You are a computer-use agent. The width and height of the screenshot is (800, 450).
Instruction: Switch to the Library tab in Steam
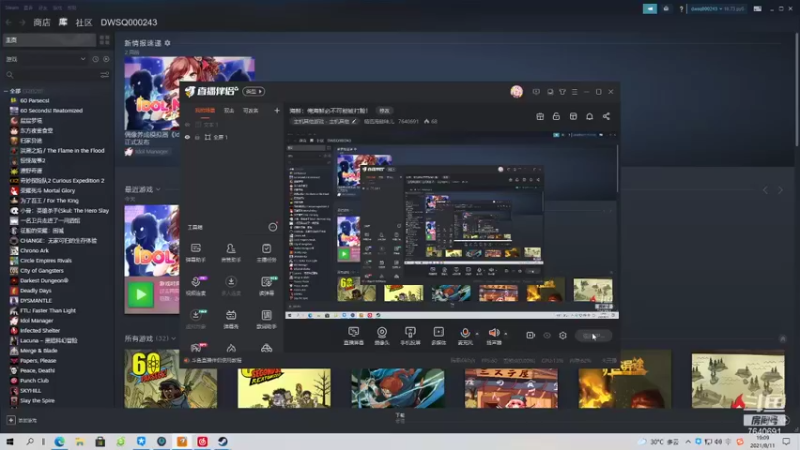63,22
